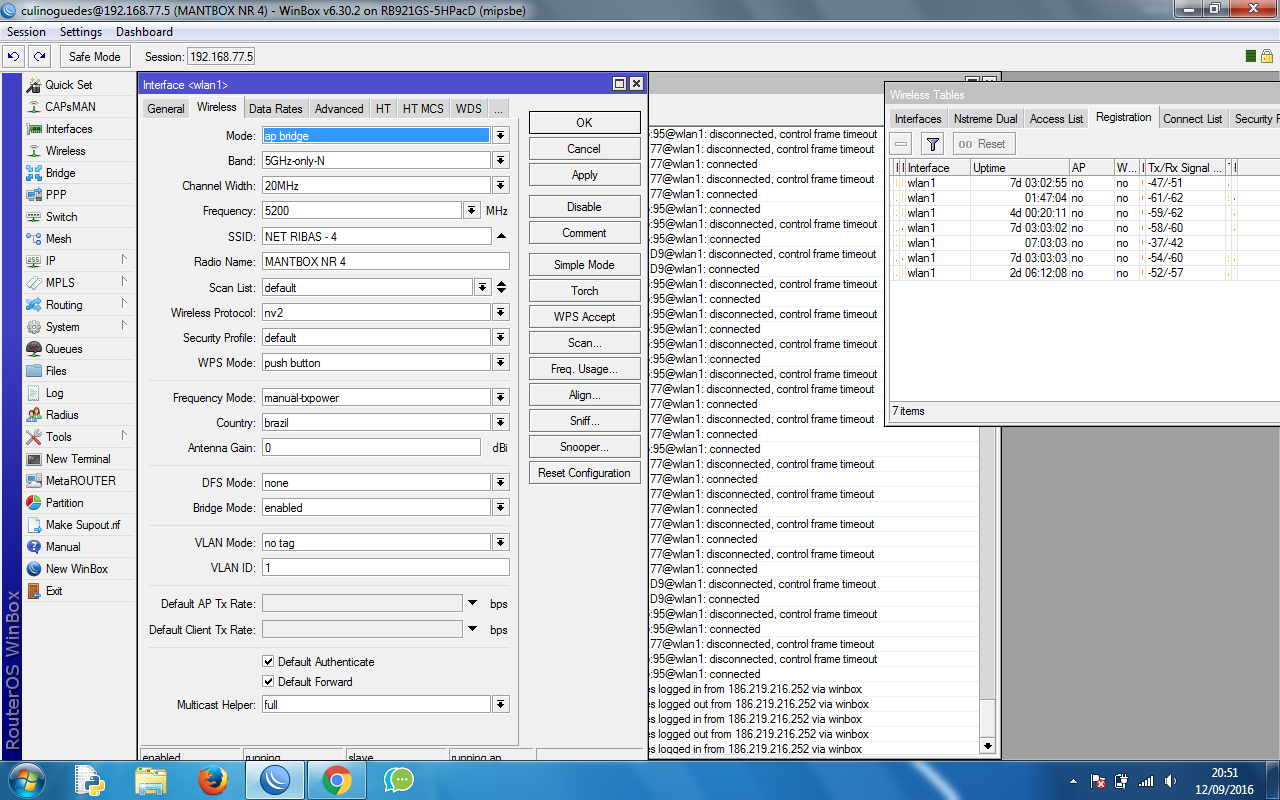Open the Bridge sidebar icon

click(x=34, y=173)
